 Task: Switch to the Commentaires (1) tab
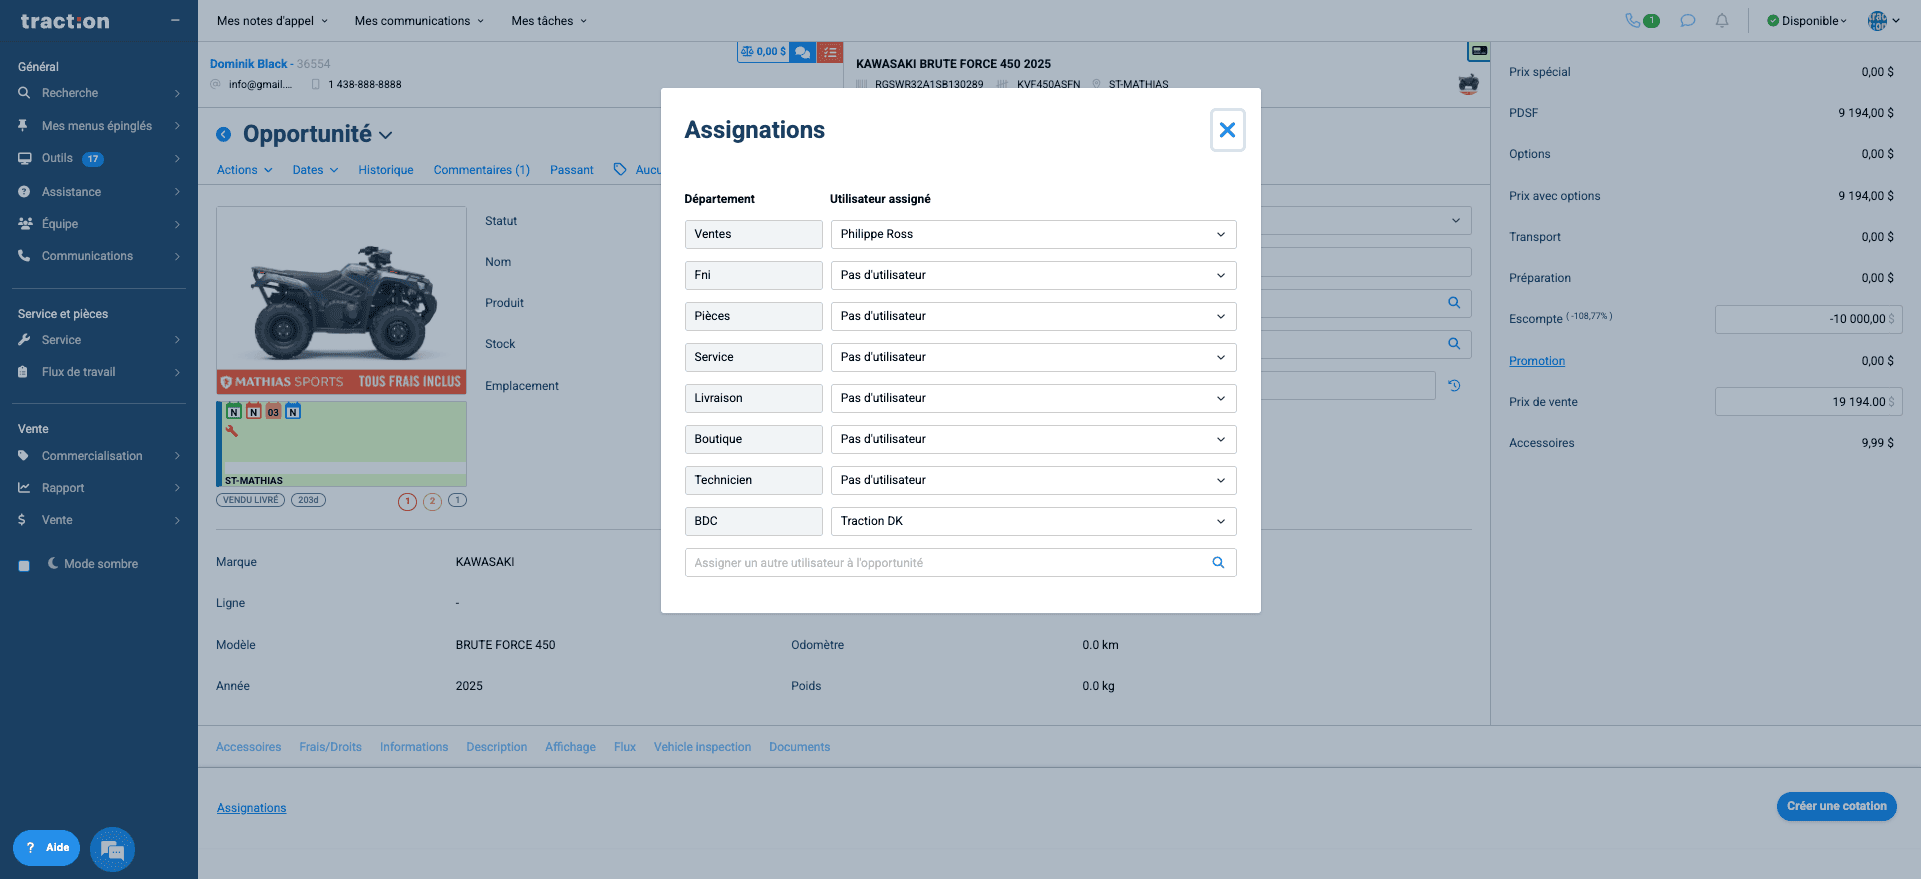tap(482, 170)
